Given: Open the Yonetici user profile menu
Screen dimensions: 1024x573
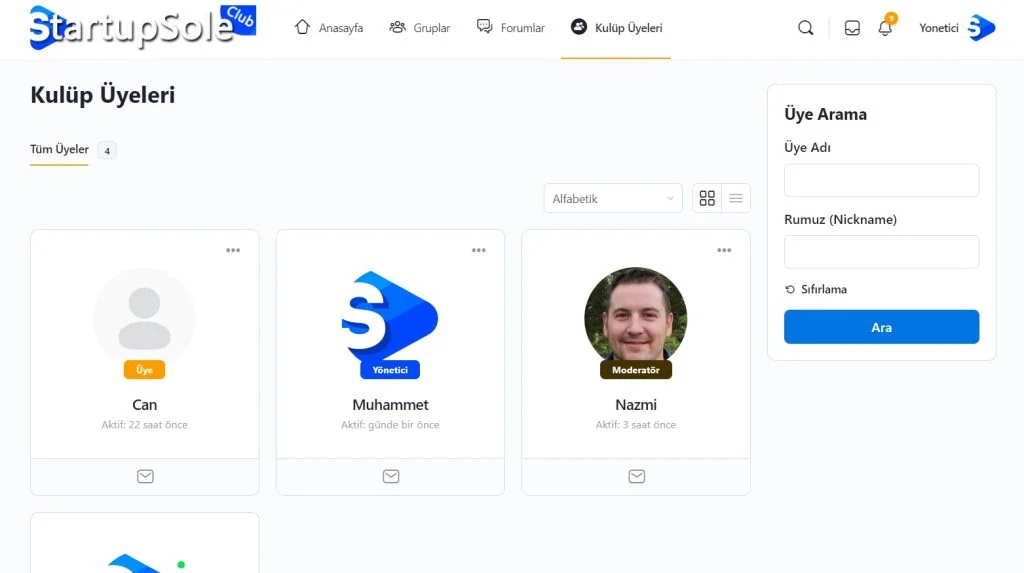Looking at the screenshot, I should [x=956, y=28].
